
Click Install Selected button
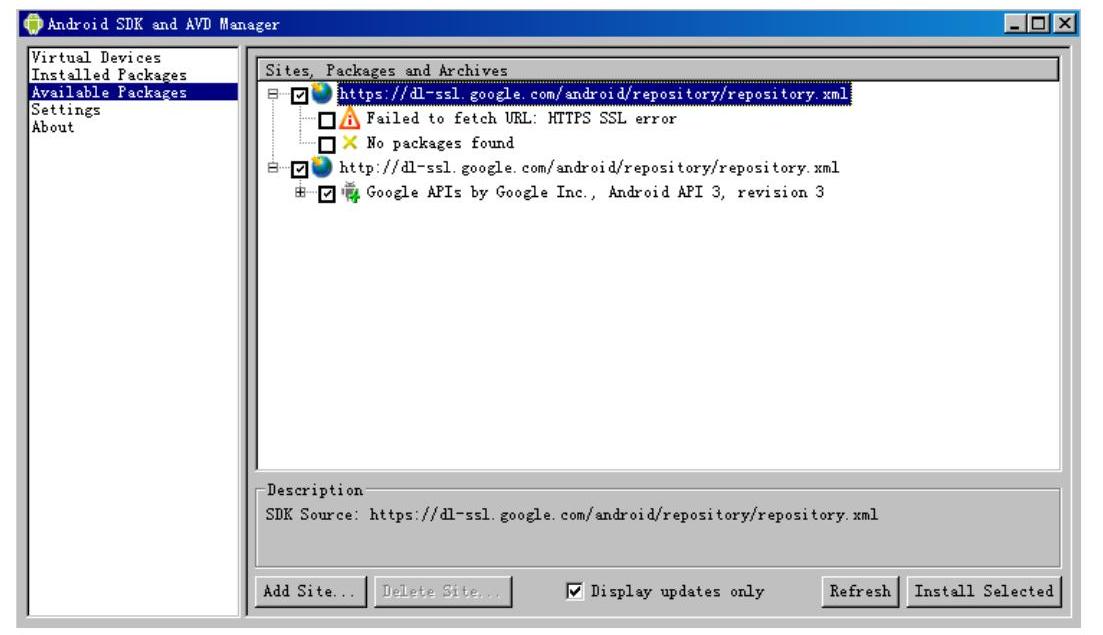[x=983, y=591]
